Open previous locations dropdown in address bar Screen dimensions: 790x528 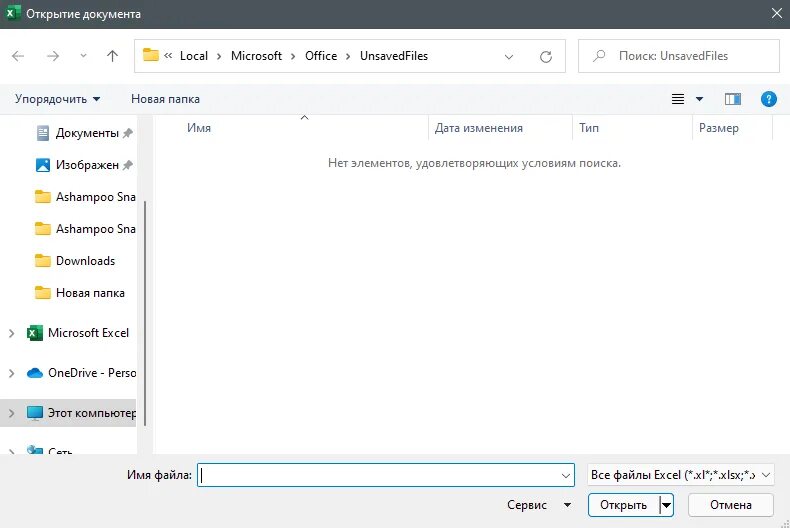point(509,56)
